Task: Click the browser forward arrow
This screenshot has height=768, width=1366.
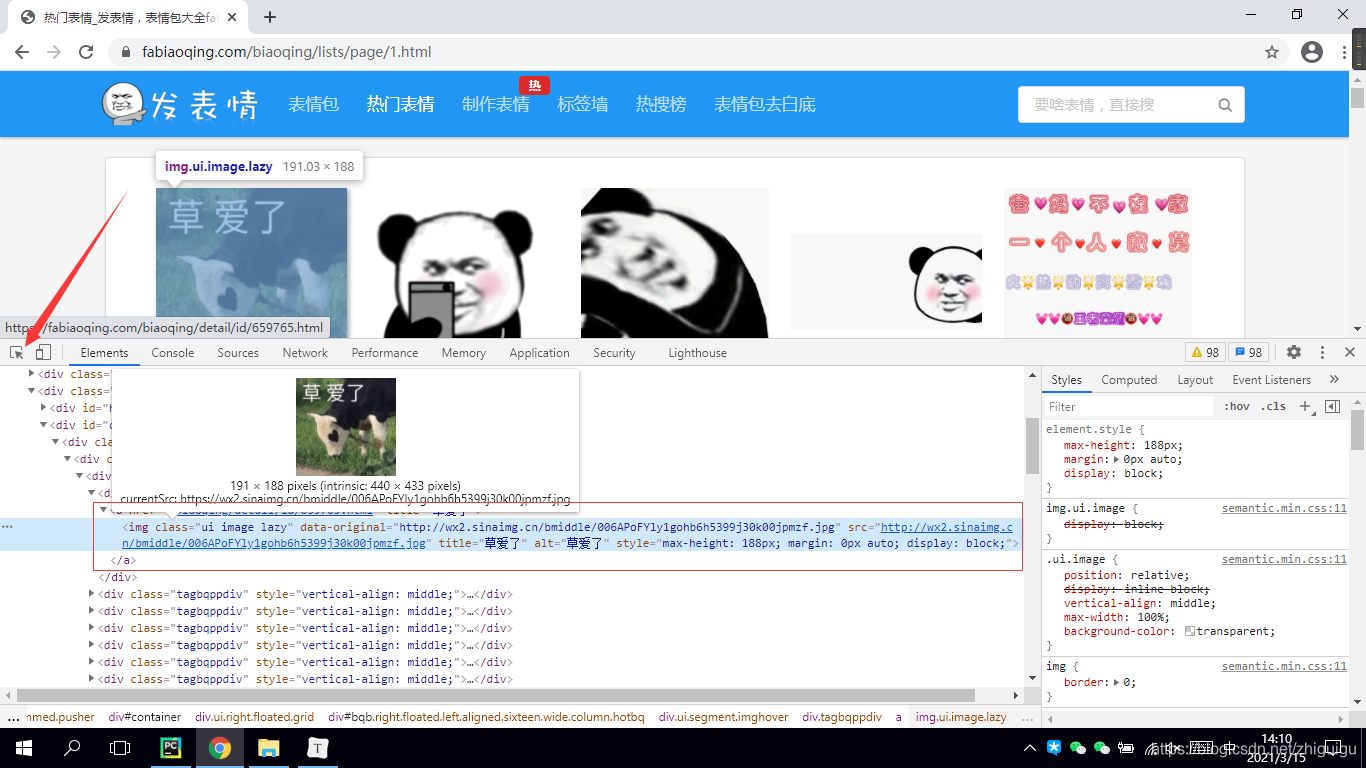Action: click(x=54, y=52)
